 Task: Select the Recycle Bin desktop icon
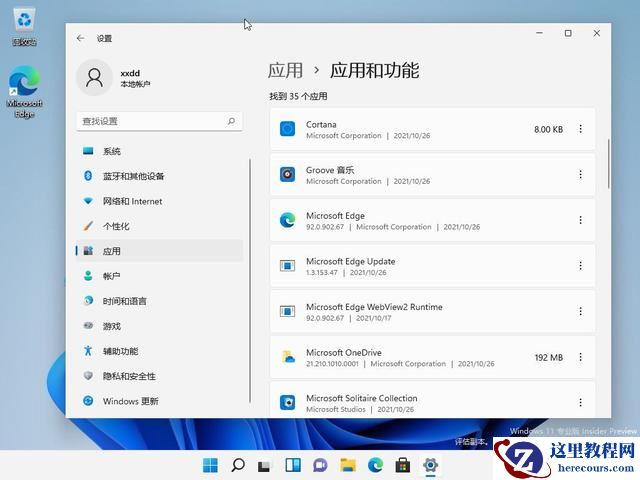24,27
